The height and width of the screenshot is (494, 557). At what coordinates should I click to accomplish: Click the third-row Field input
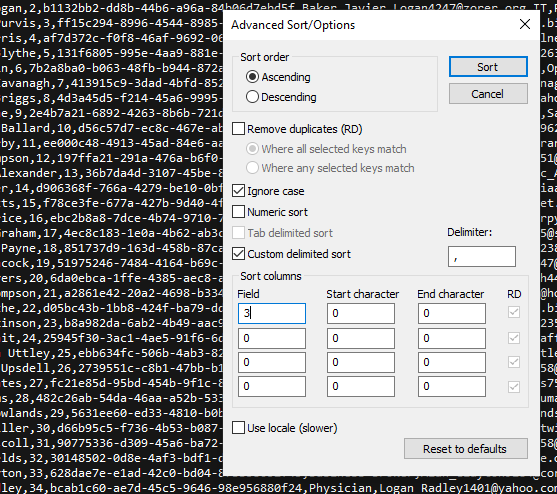pos(272,362)
